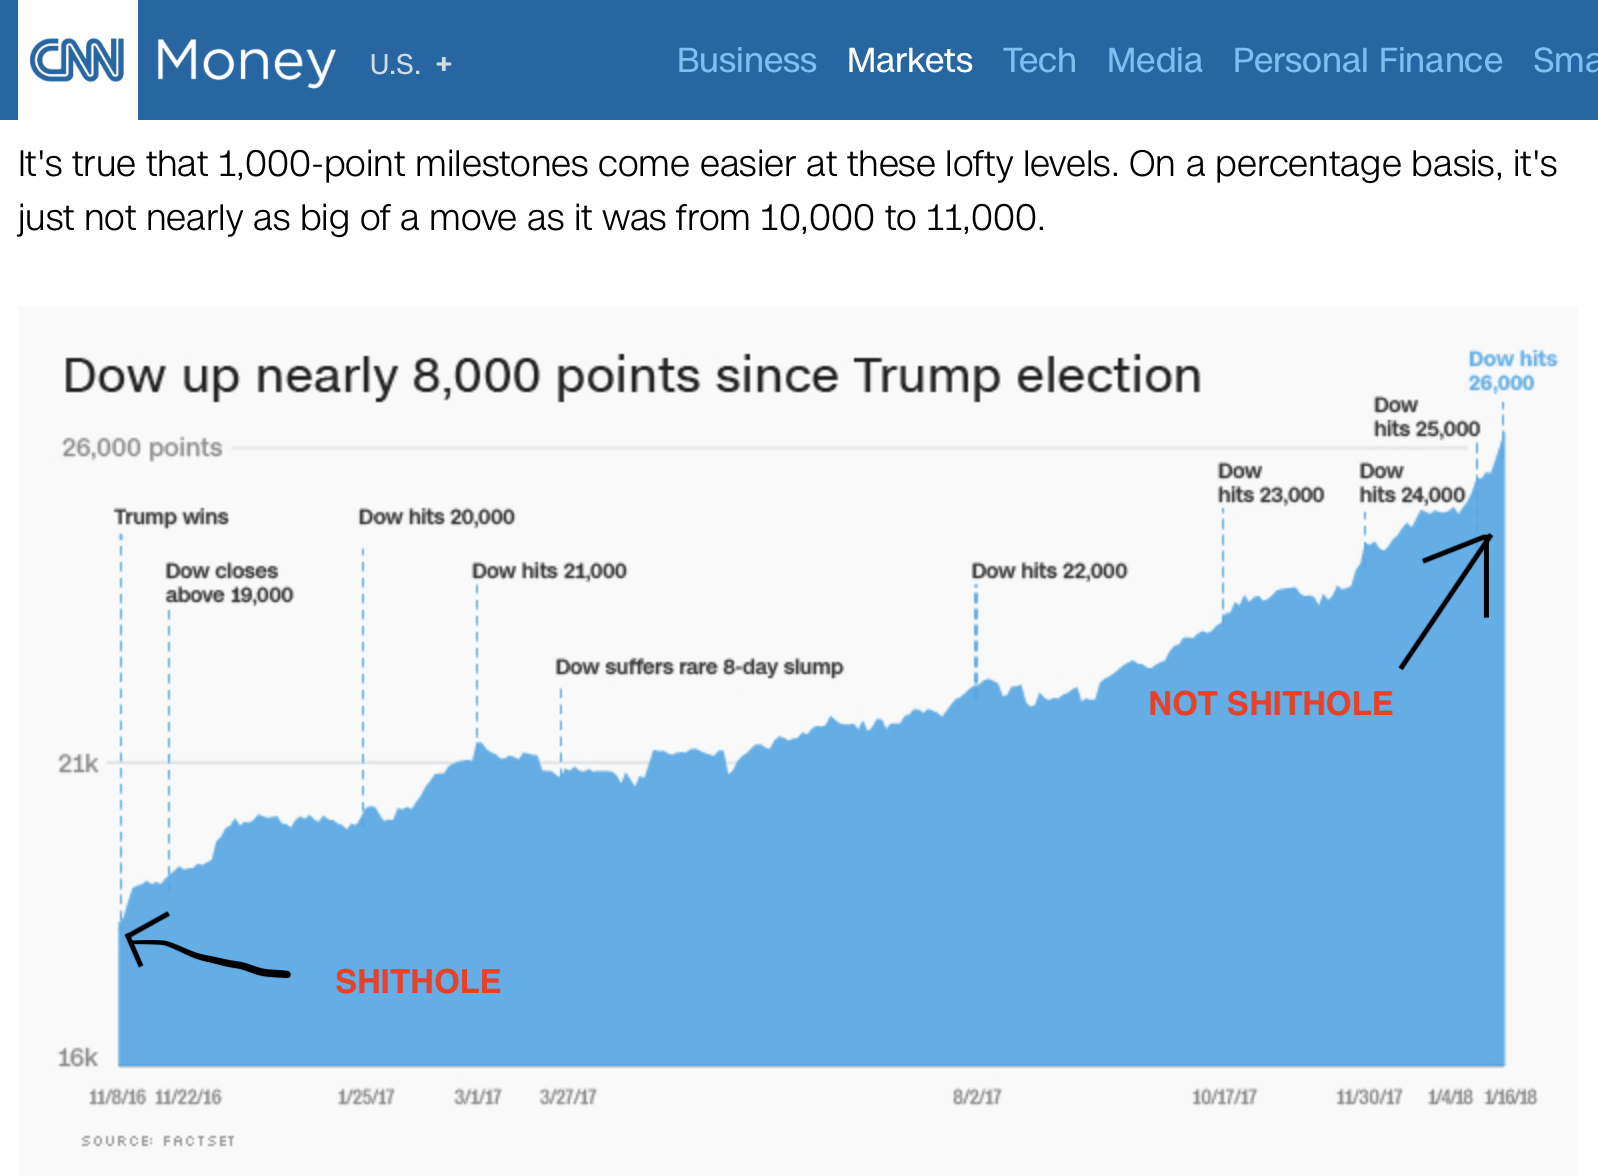Open the Business section
This screenshot has height=1176, width=1598.
coord(746,60)
